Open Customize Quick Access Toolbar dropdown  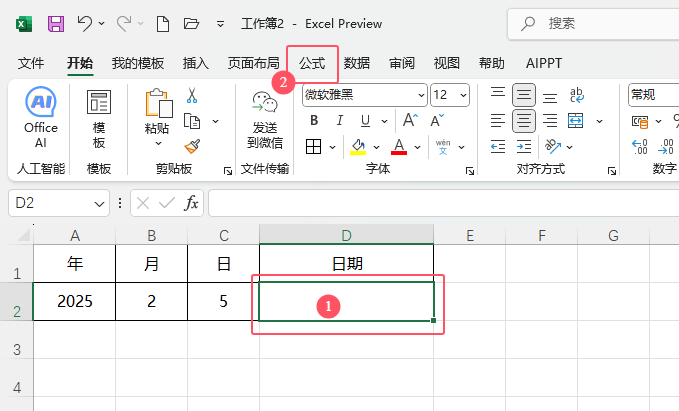220,24
